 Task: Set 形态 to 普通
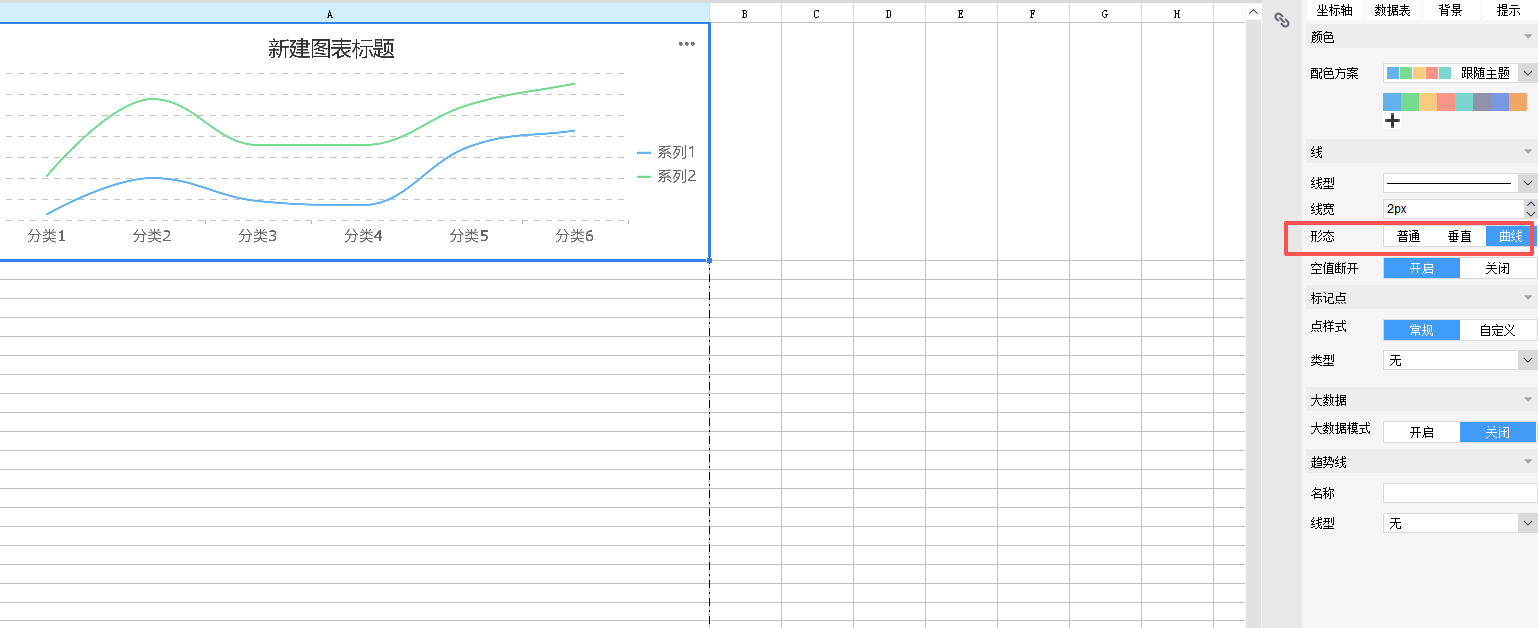pos(1409,237)
